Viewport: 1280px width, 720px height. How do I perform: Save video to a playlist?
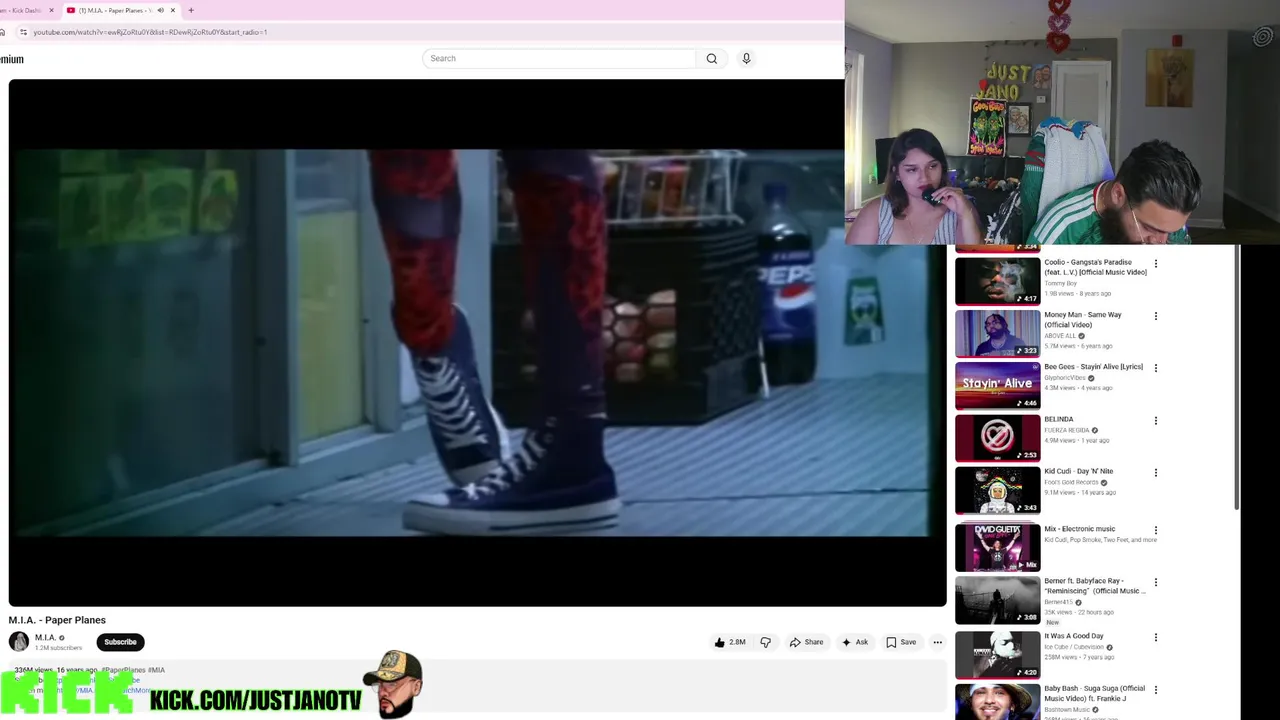click(x=900, y=642)
